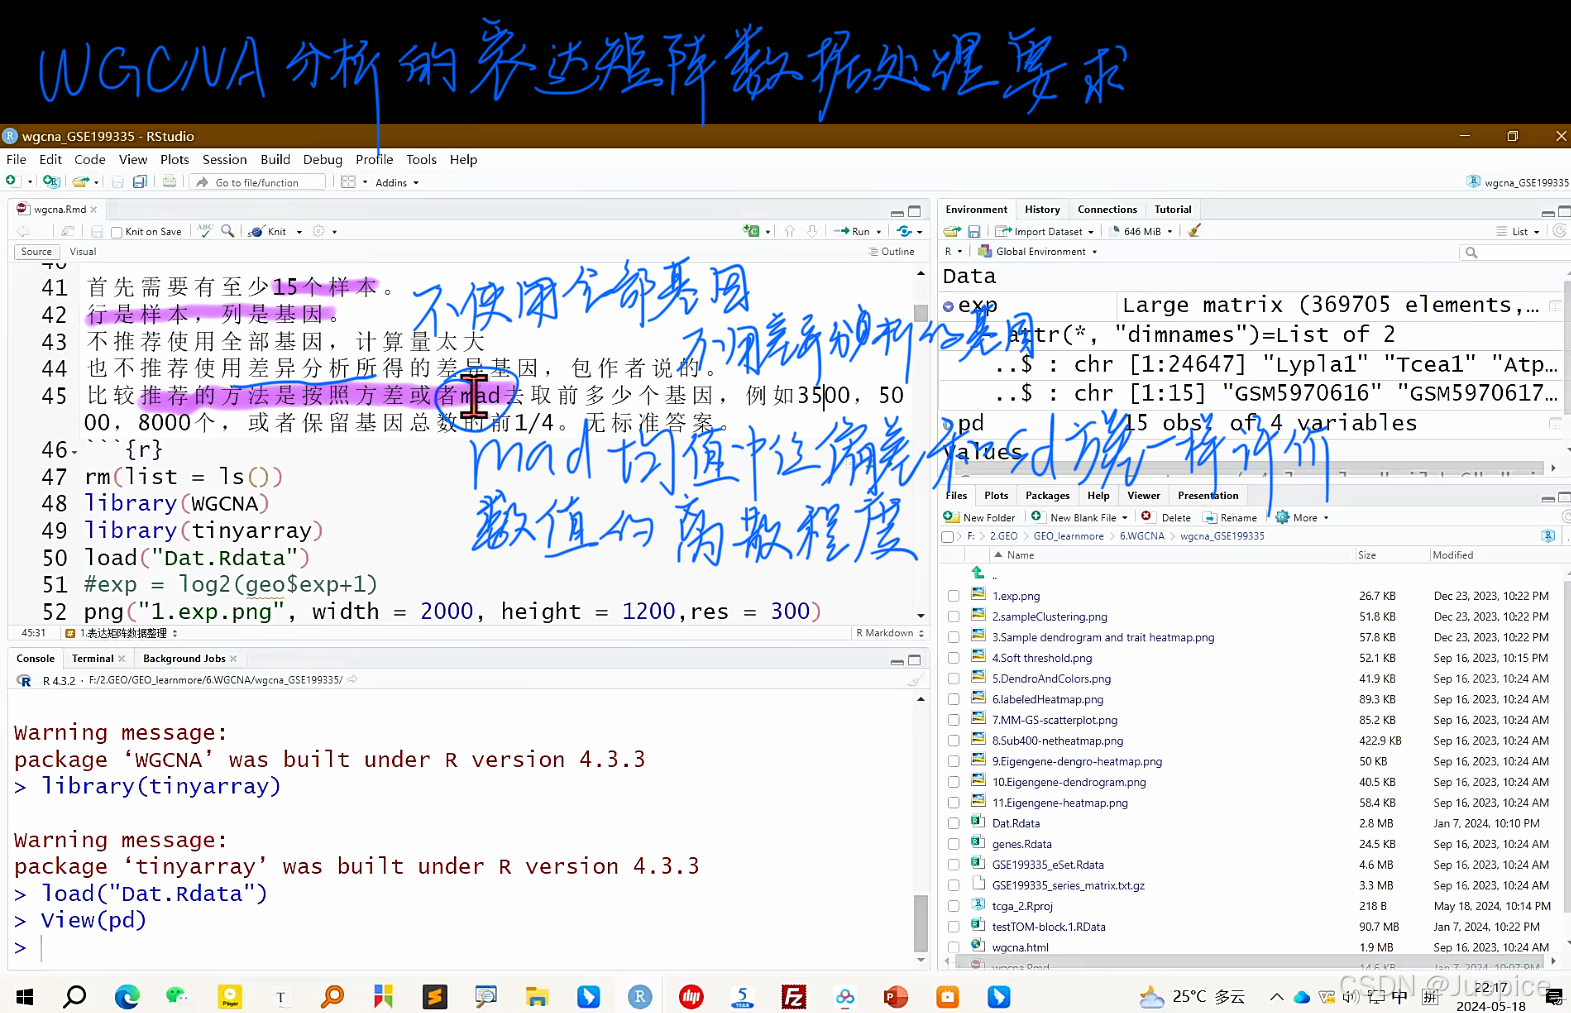
Task: Minimize the Console pane
Action: (897, 661)
